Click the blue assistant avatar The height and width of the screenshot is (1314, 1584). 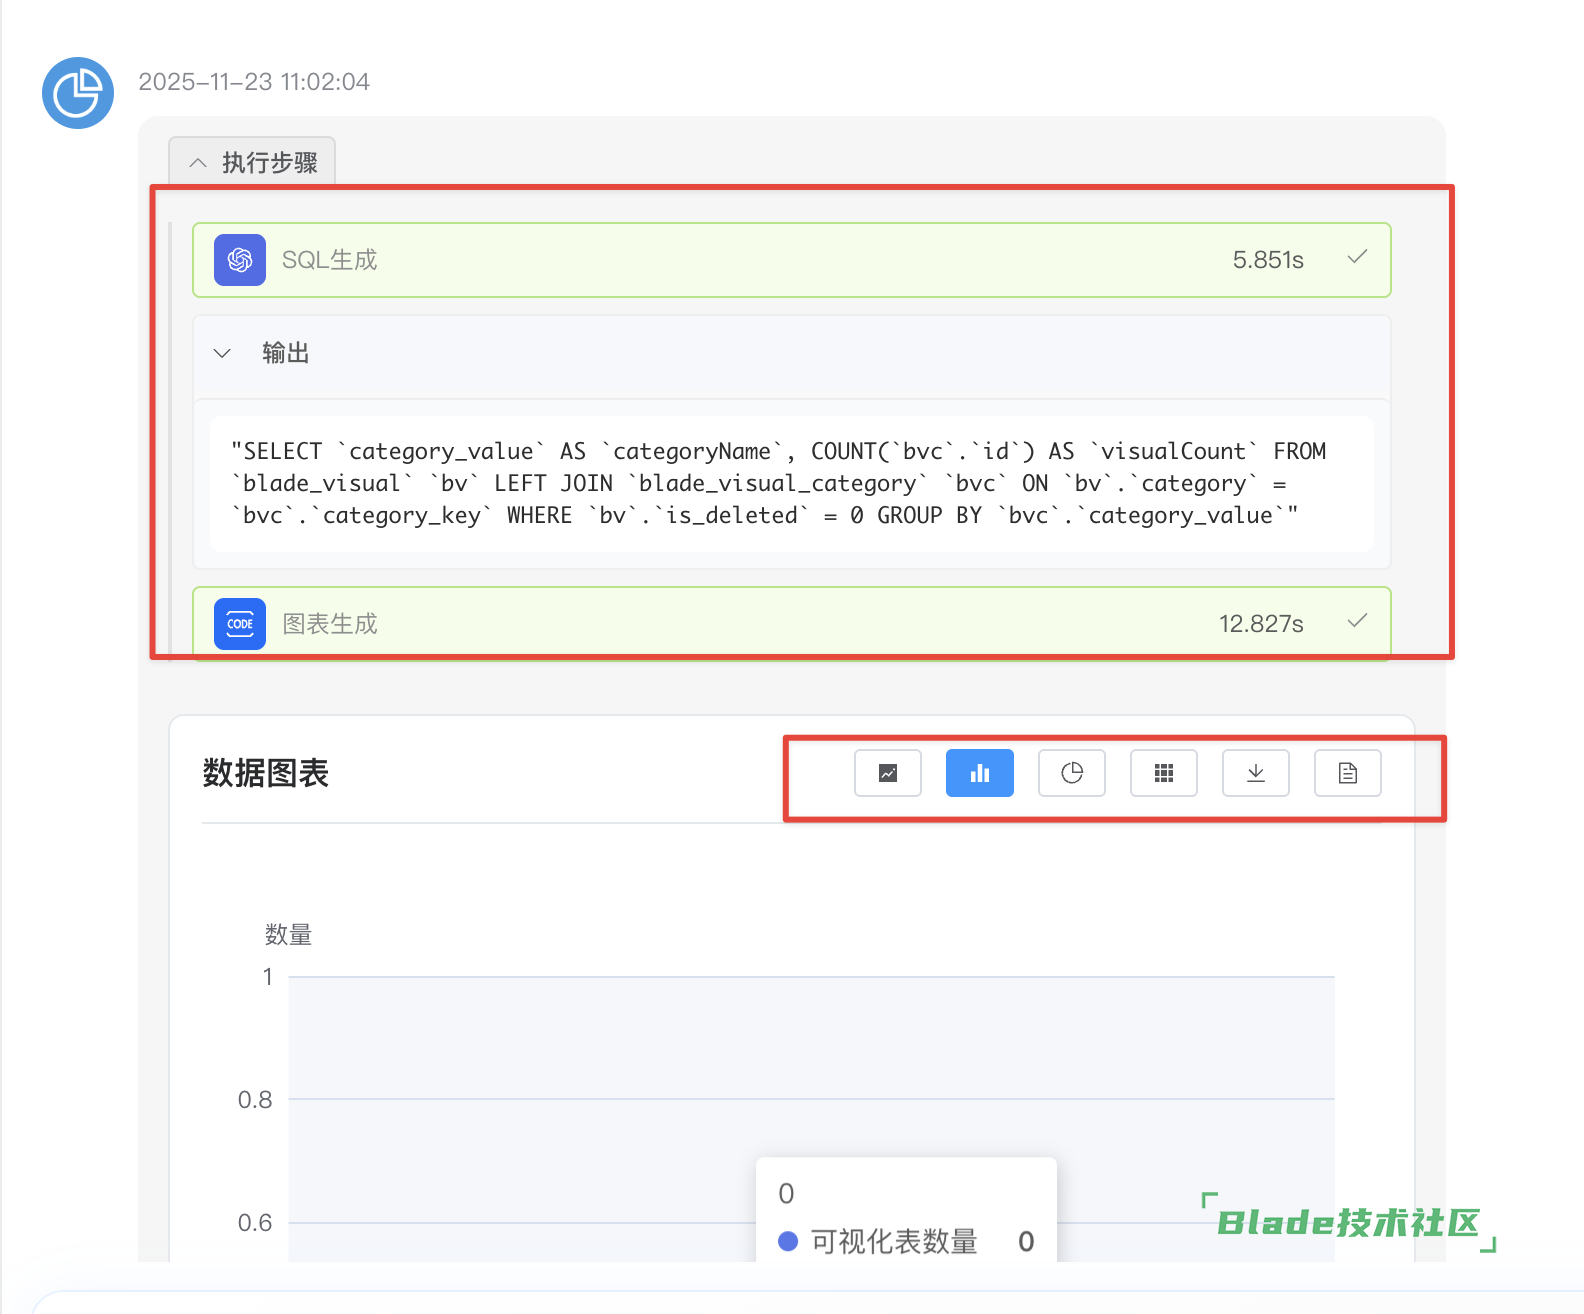point(78,93)
